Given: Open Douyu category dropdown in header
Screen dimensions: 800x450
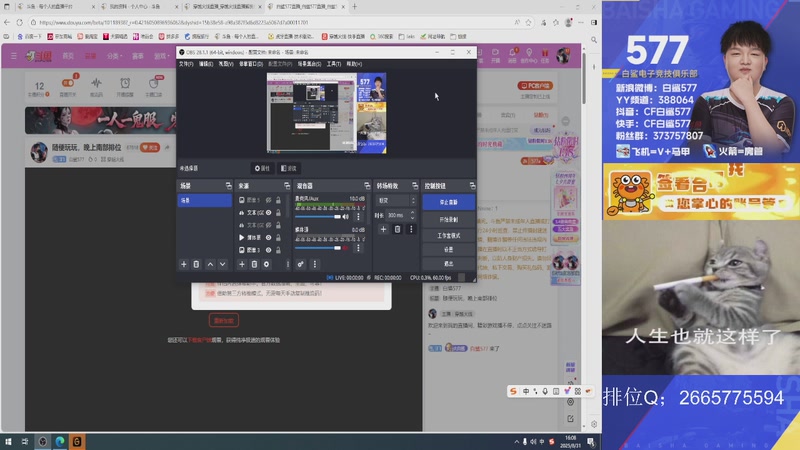Looking at the screenshot, I should (114, 56).
